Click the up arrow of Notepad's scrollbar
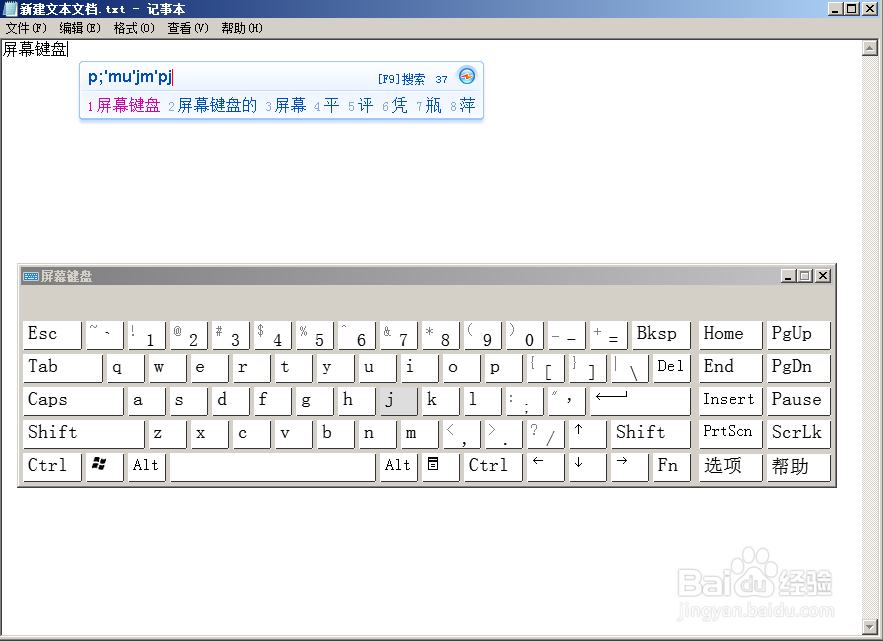883x641 pixels. [871, 46]
